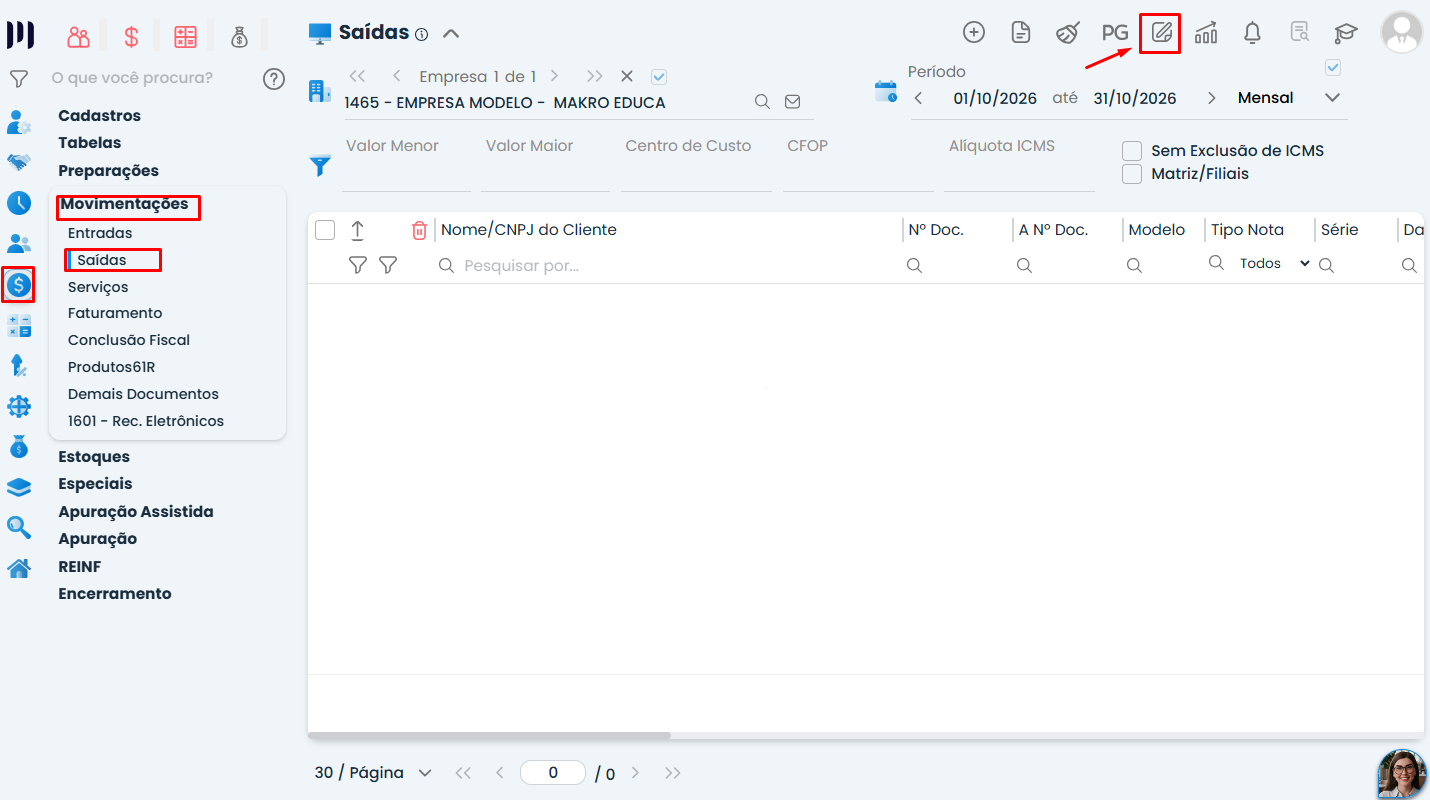Click the plus-circle add icon in top toolbar
Image resolution: width=1430 pixels, height=800 pixels.
pos(974,32)
